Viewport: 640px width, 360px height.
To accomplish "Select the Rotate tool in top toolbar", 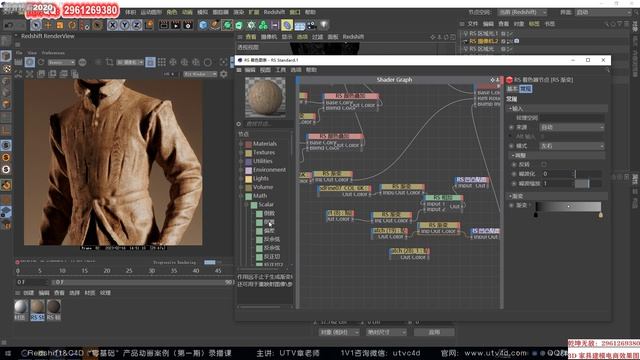I will click(x=72, y=25).
